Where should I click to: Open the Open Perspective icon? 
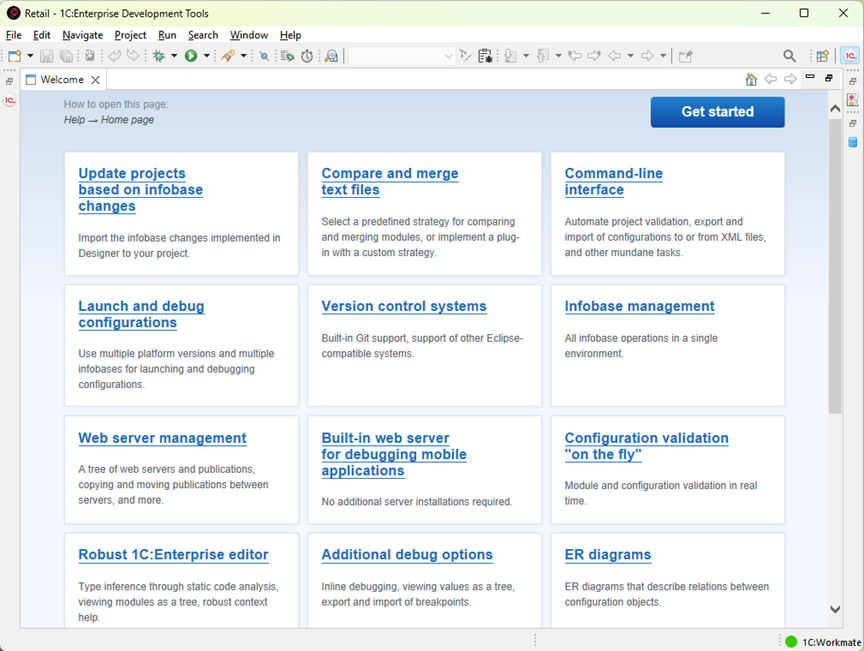[822, 56]
